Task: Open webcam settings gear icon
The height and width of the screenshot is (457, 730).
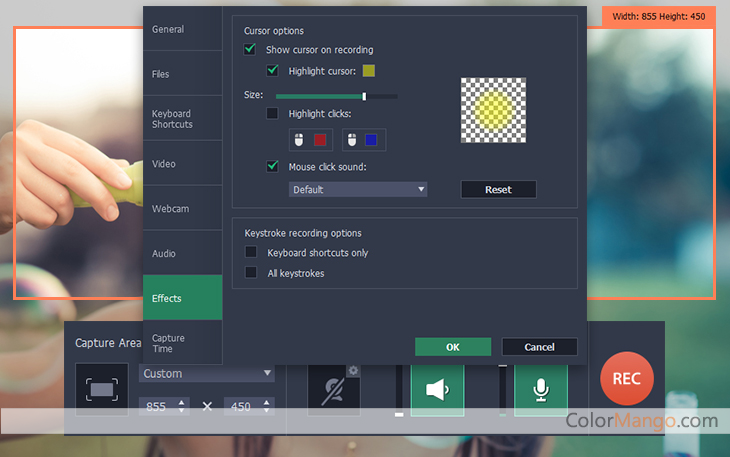Action: (x=353, y=371)
